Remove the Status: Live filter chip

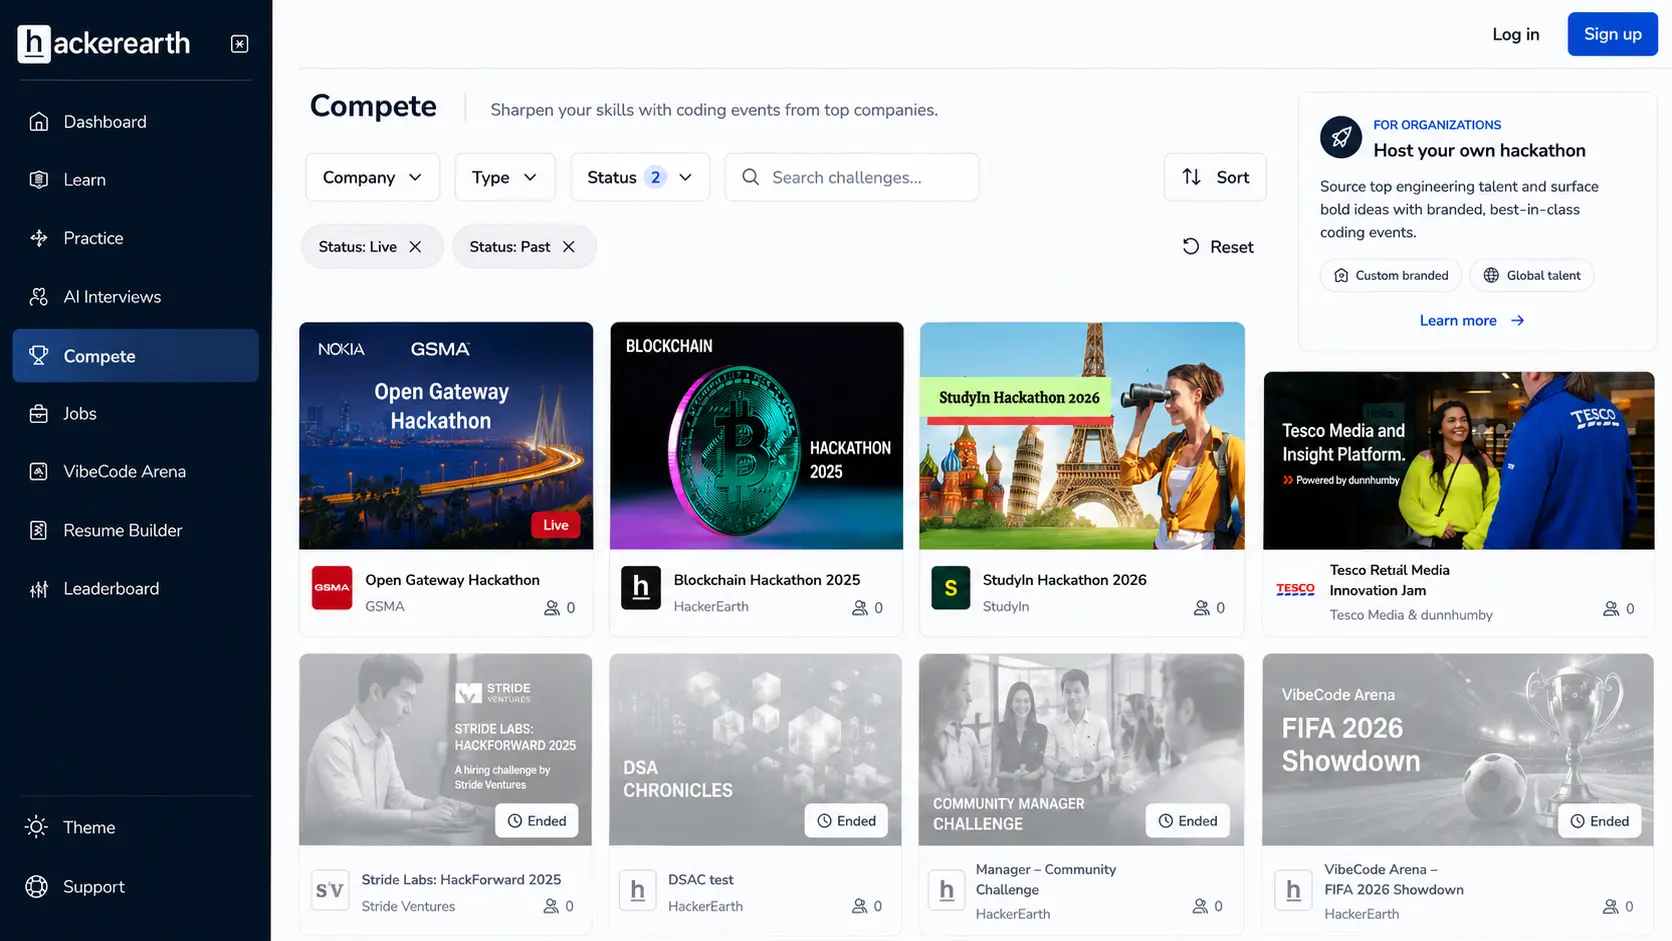pos(415,247)
